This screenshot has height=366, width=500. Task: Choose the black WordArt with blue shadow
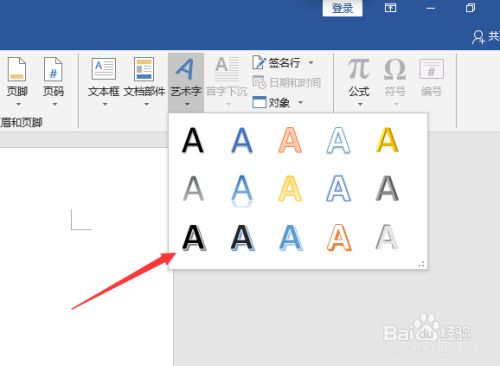pos(243,238)
